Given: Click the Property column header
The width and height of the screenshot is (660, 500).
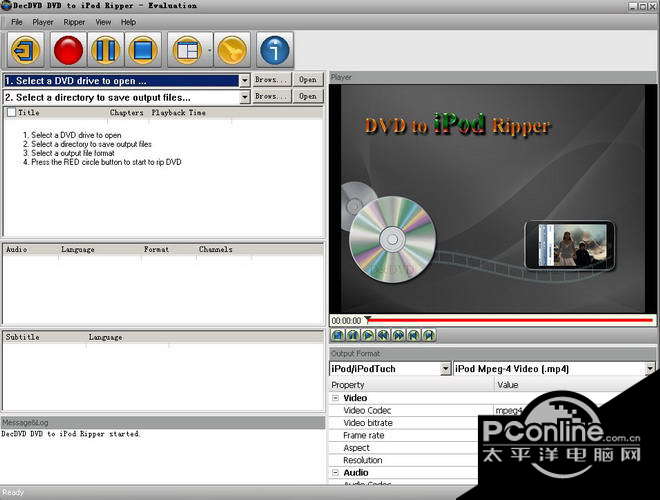Looking at the screenshot, I should coord(411,385).
